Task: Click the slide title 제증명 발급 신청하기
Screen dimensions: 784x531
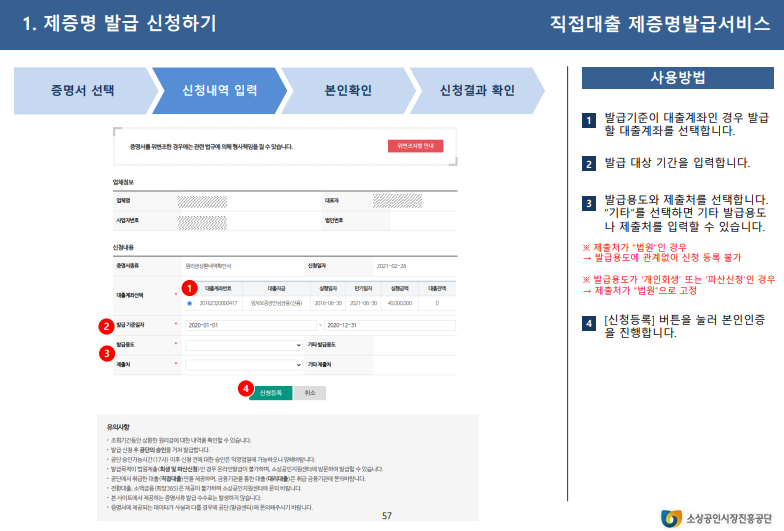Action: pos(120,24)
